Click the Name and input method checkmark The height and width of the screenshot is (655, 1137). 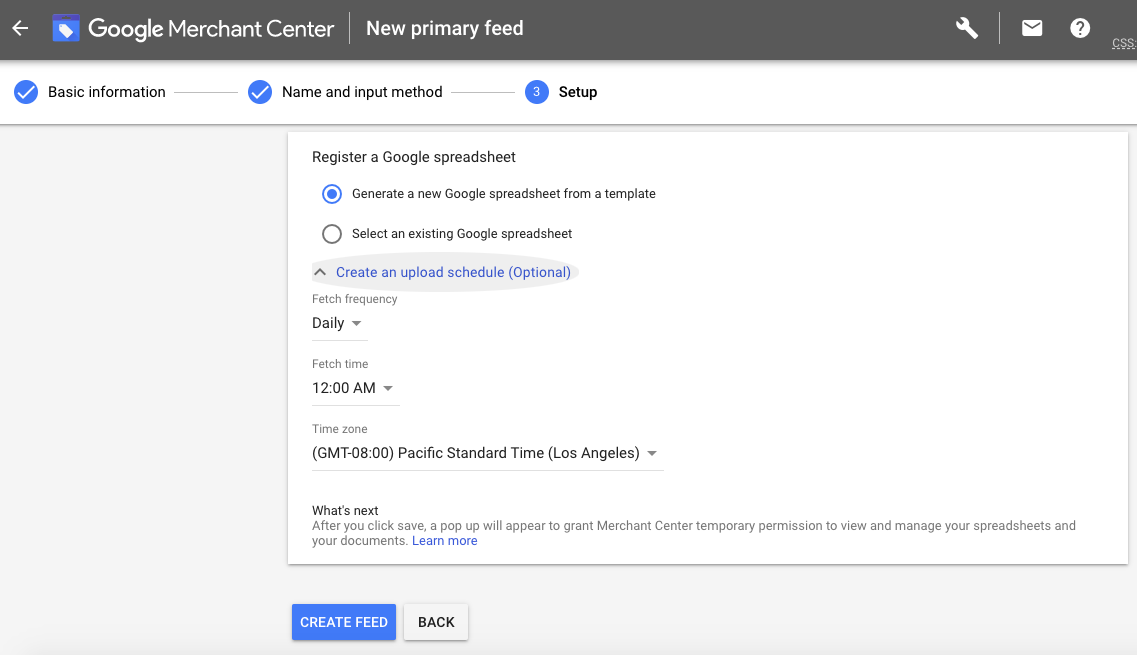[260, 92]
